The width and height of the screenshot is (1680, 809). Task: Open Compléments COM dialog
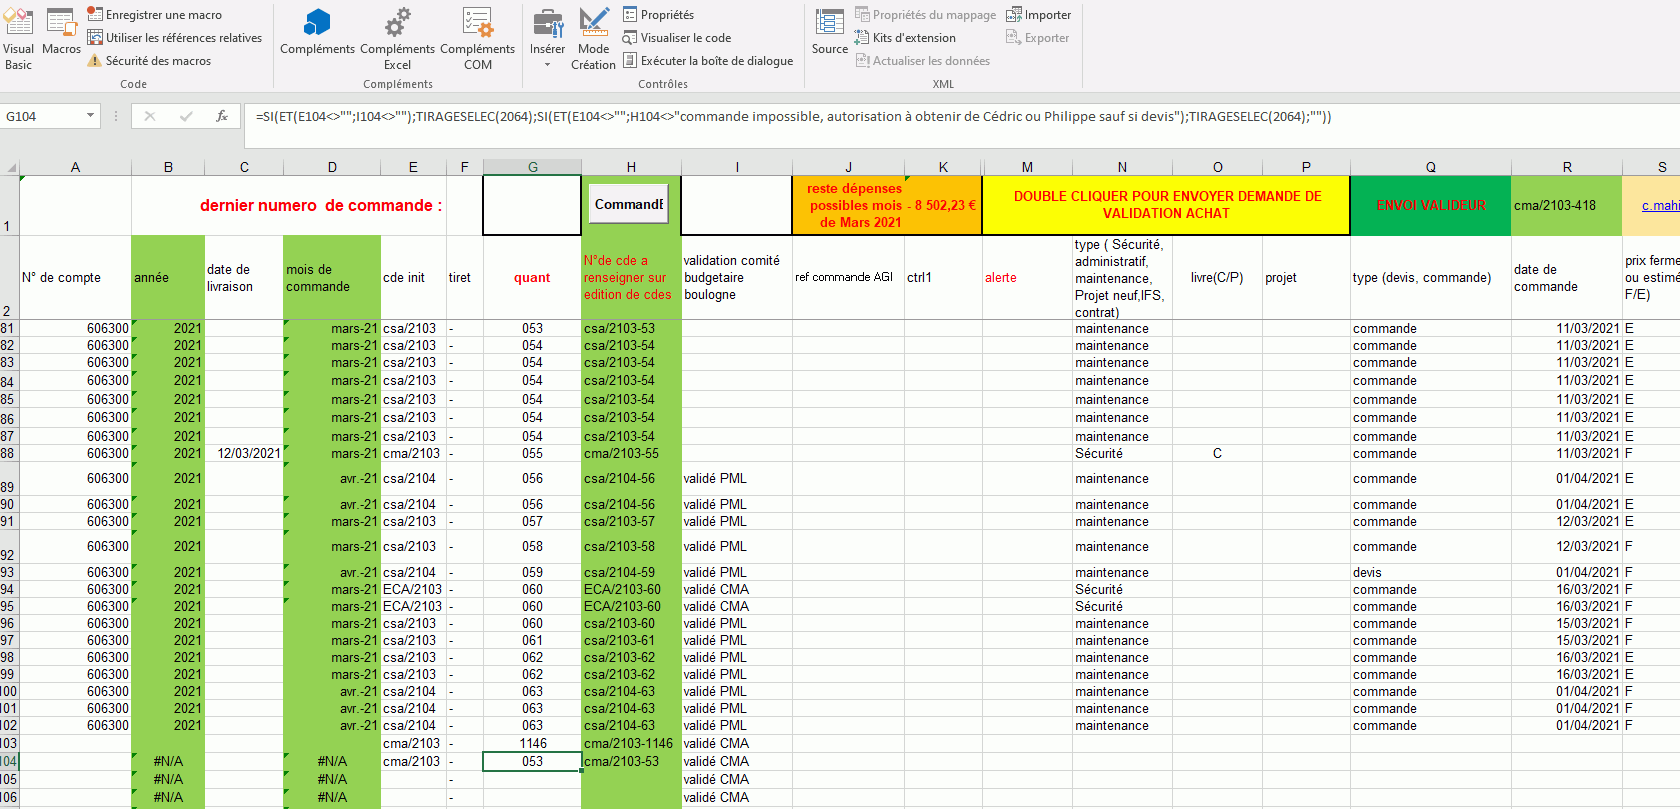point(477,40)
